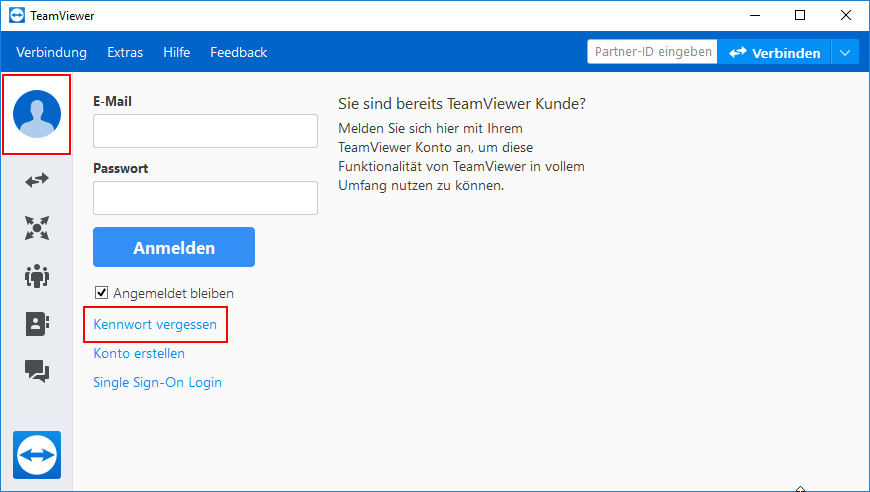
Task: Click the TeamViewer title bar app icon
Action: (17, 16)
